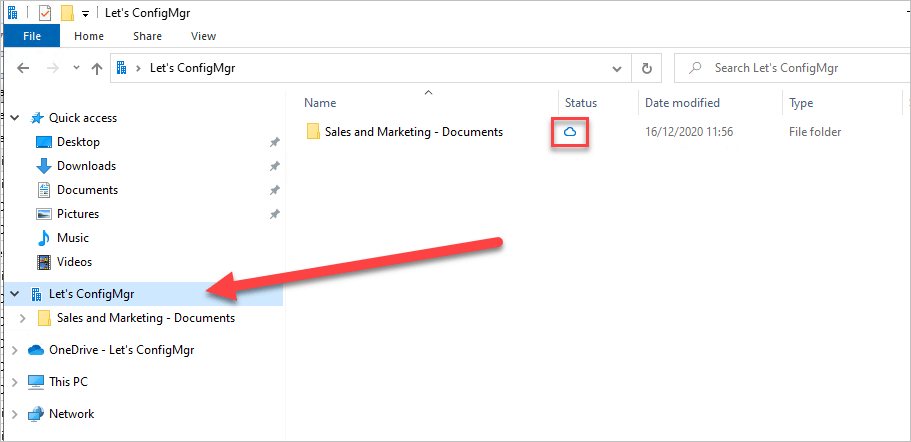Go back with the back arrow
Viewport: 911px width, 442px height.
[x=23, y=68]
